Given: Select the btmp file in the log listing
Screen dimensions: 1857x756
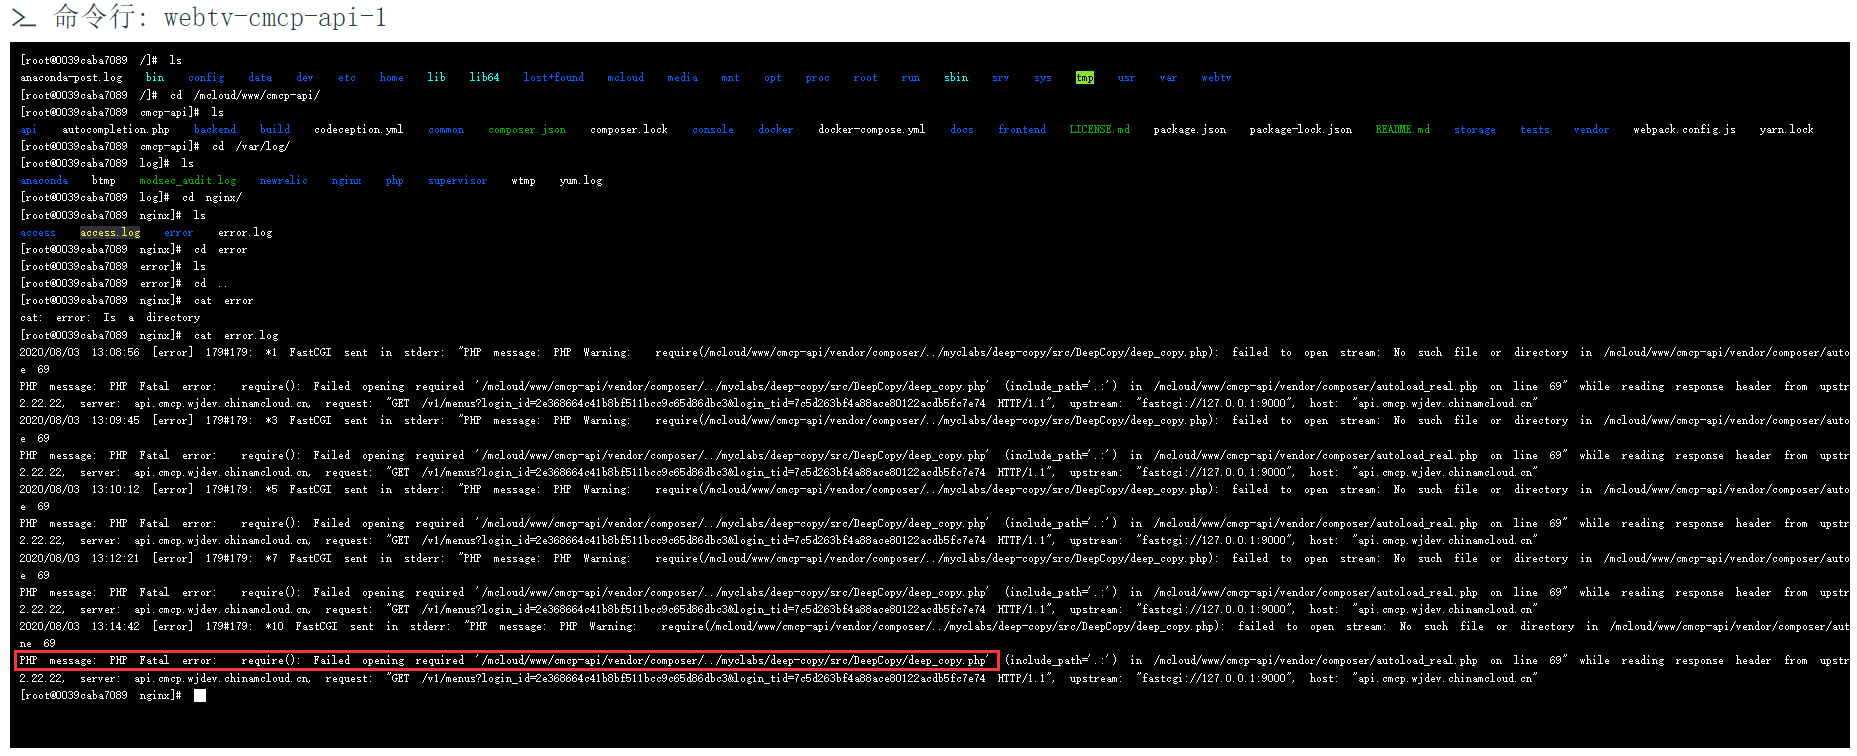Looking at the screenshot, I should click(x=104, y=181).
